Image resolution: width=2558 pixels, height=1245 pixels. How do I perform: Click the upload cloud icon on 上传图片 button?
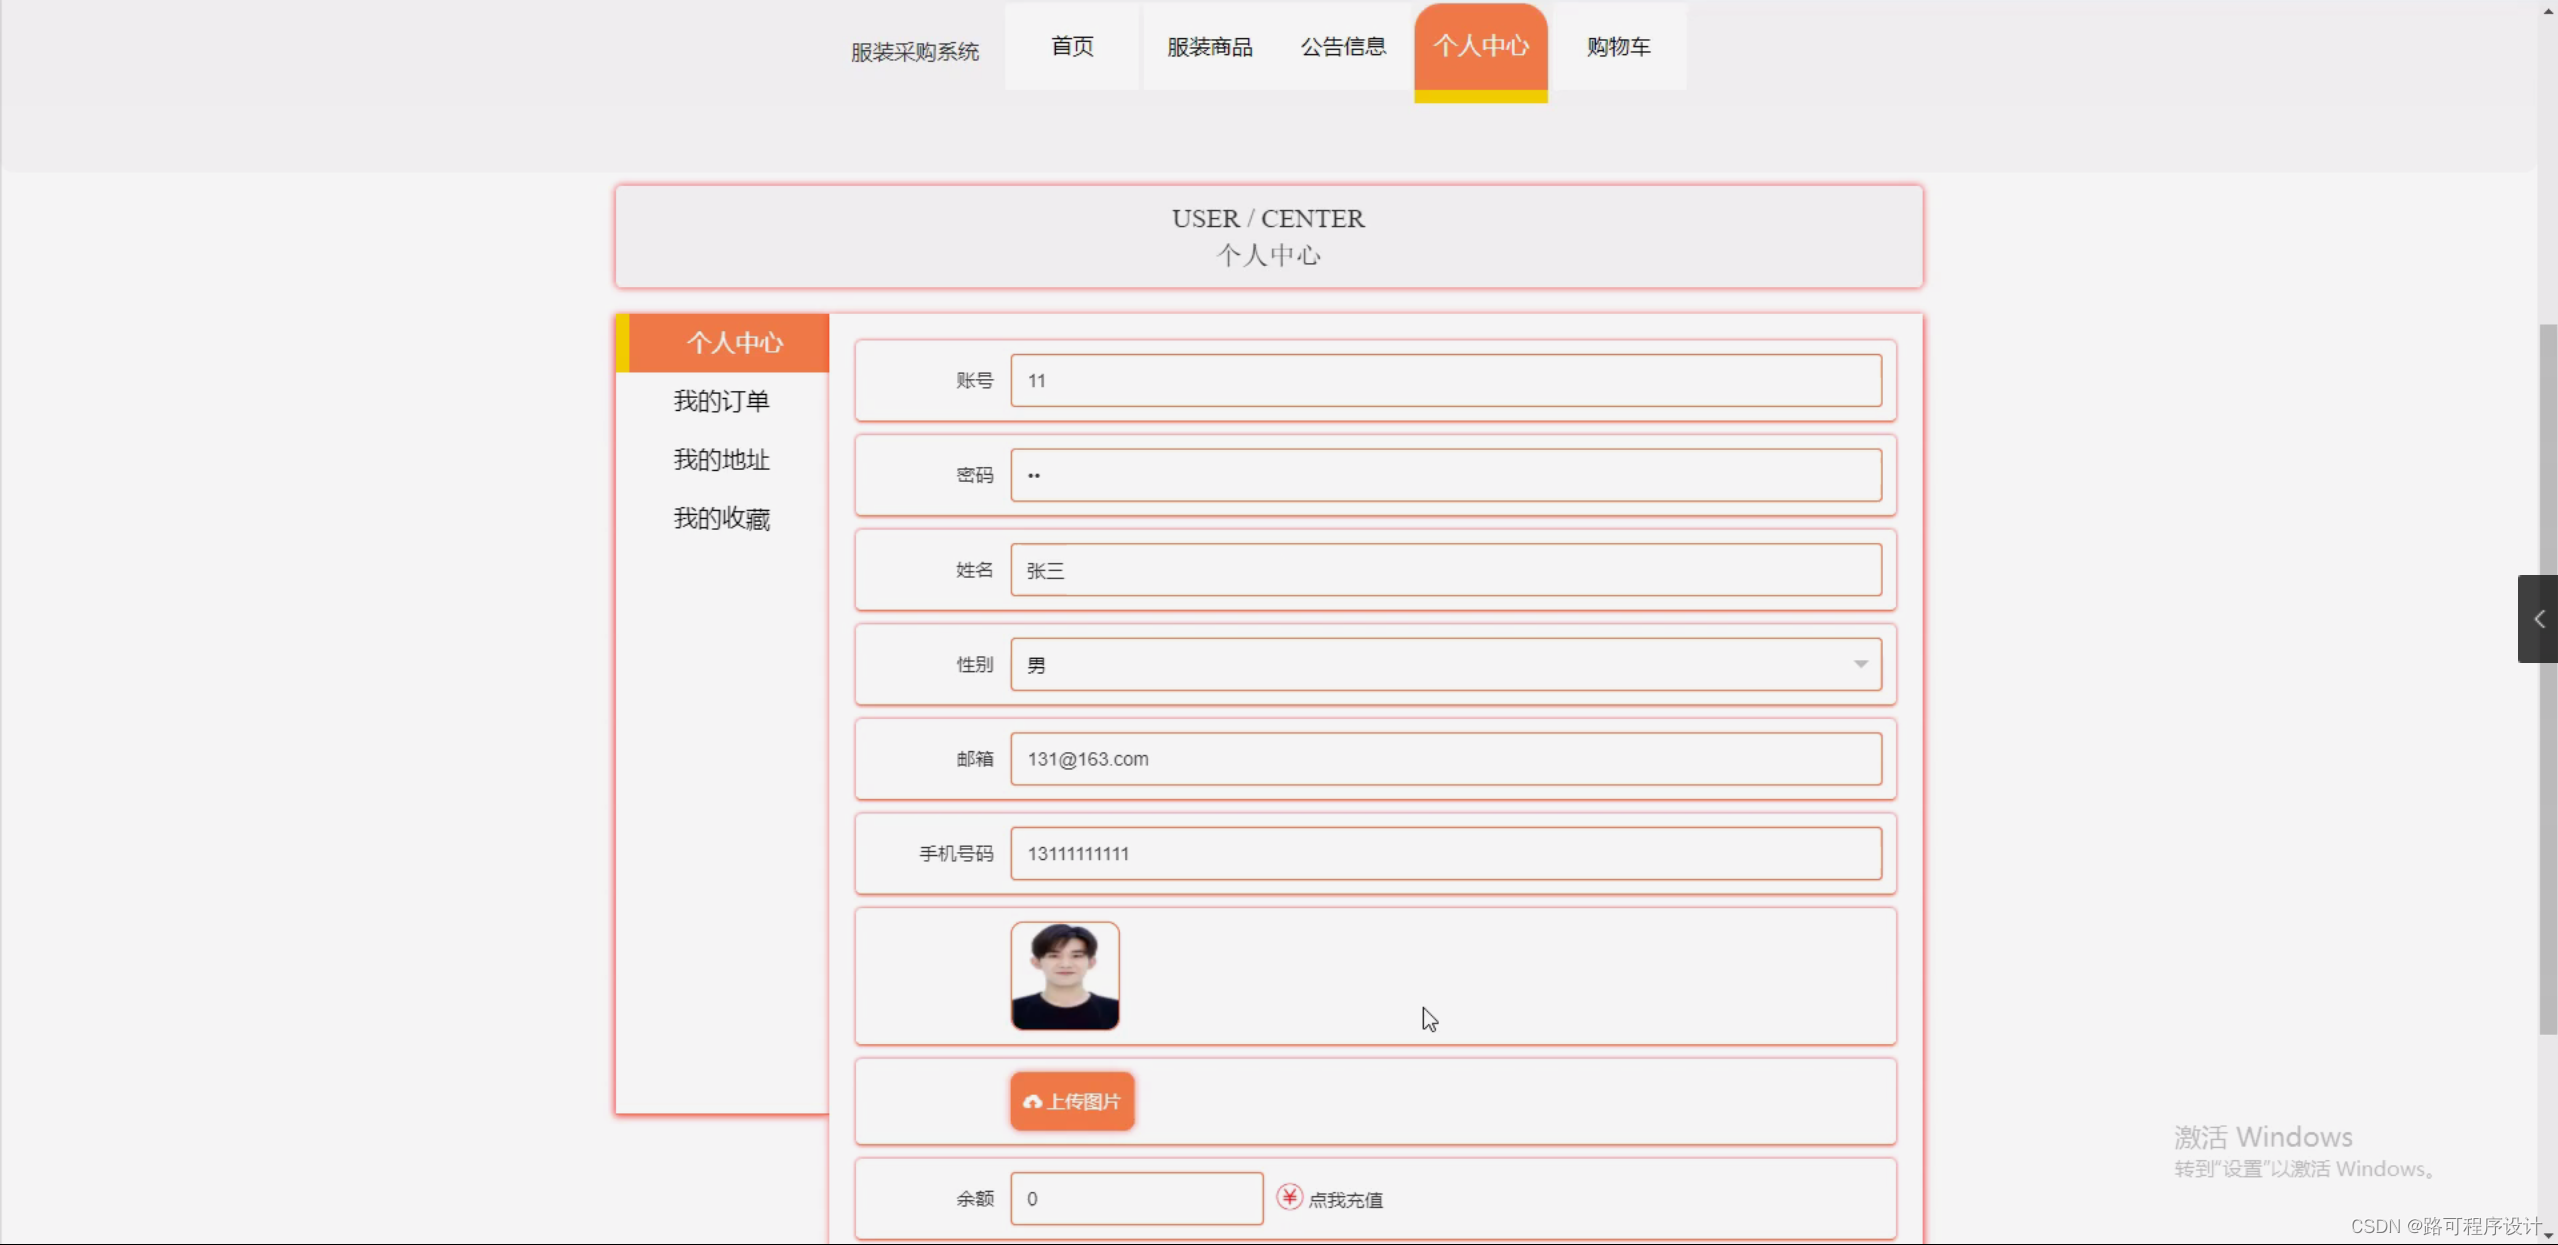coord(1031,1101)
